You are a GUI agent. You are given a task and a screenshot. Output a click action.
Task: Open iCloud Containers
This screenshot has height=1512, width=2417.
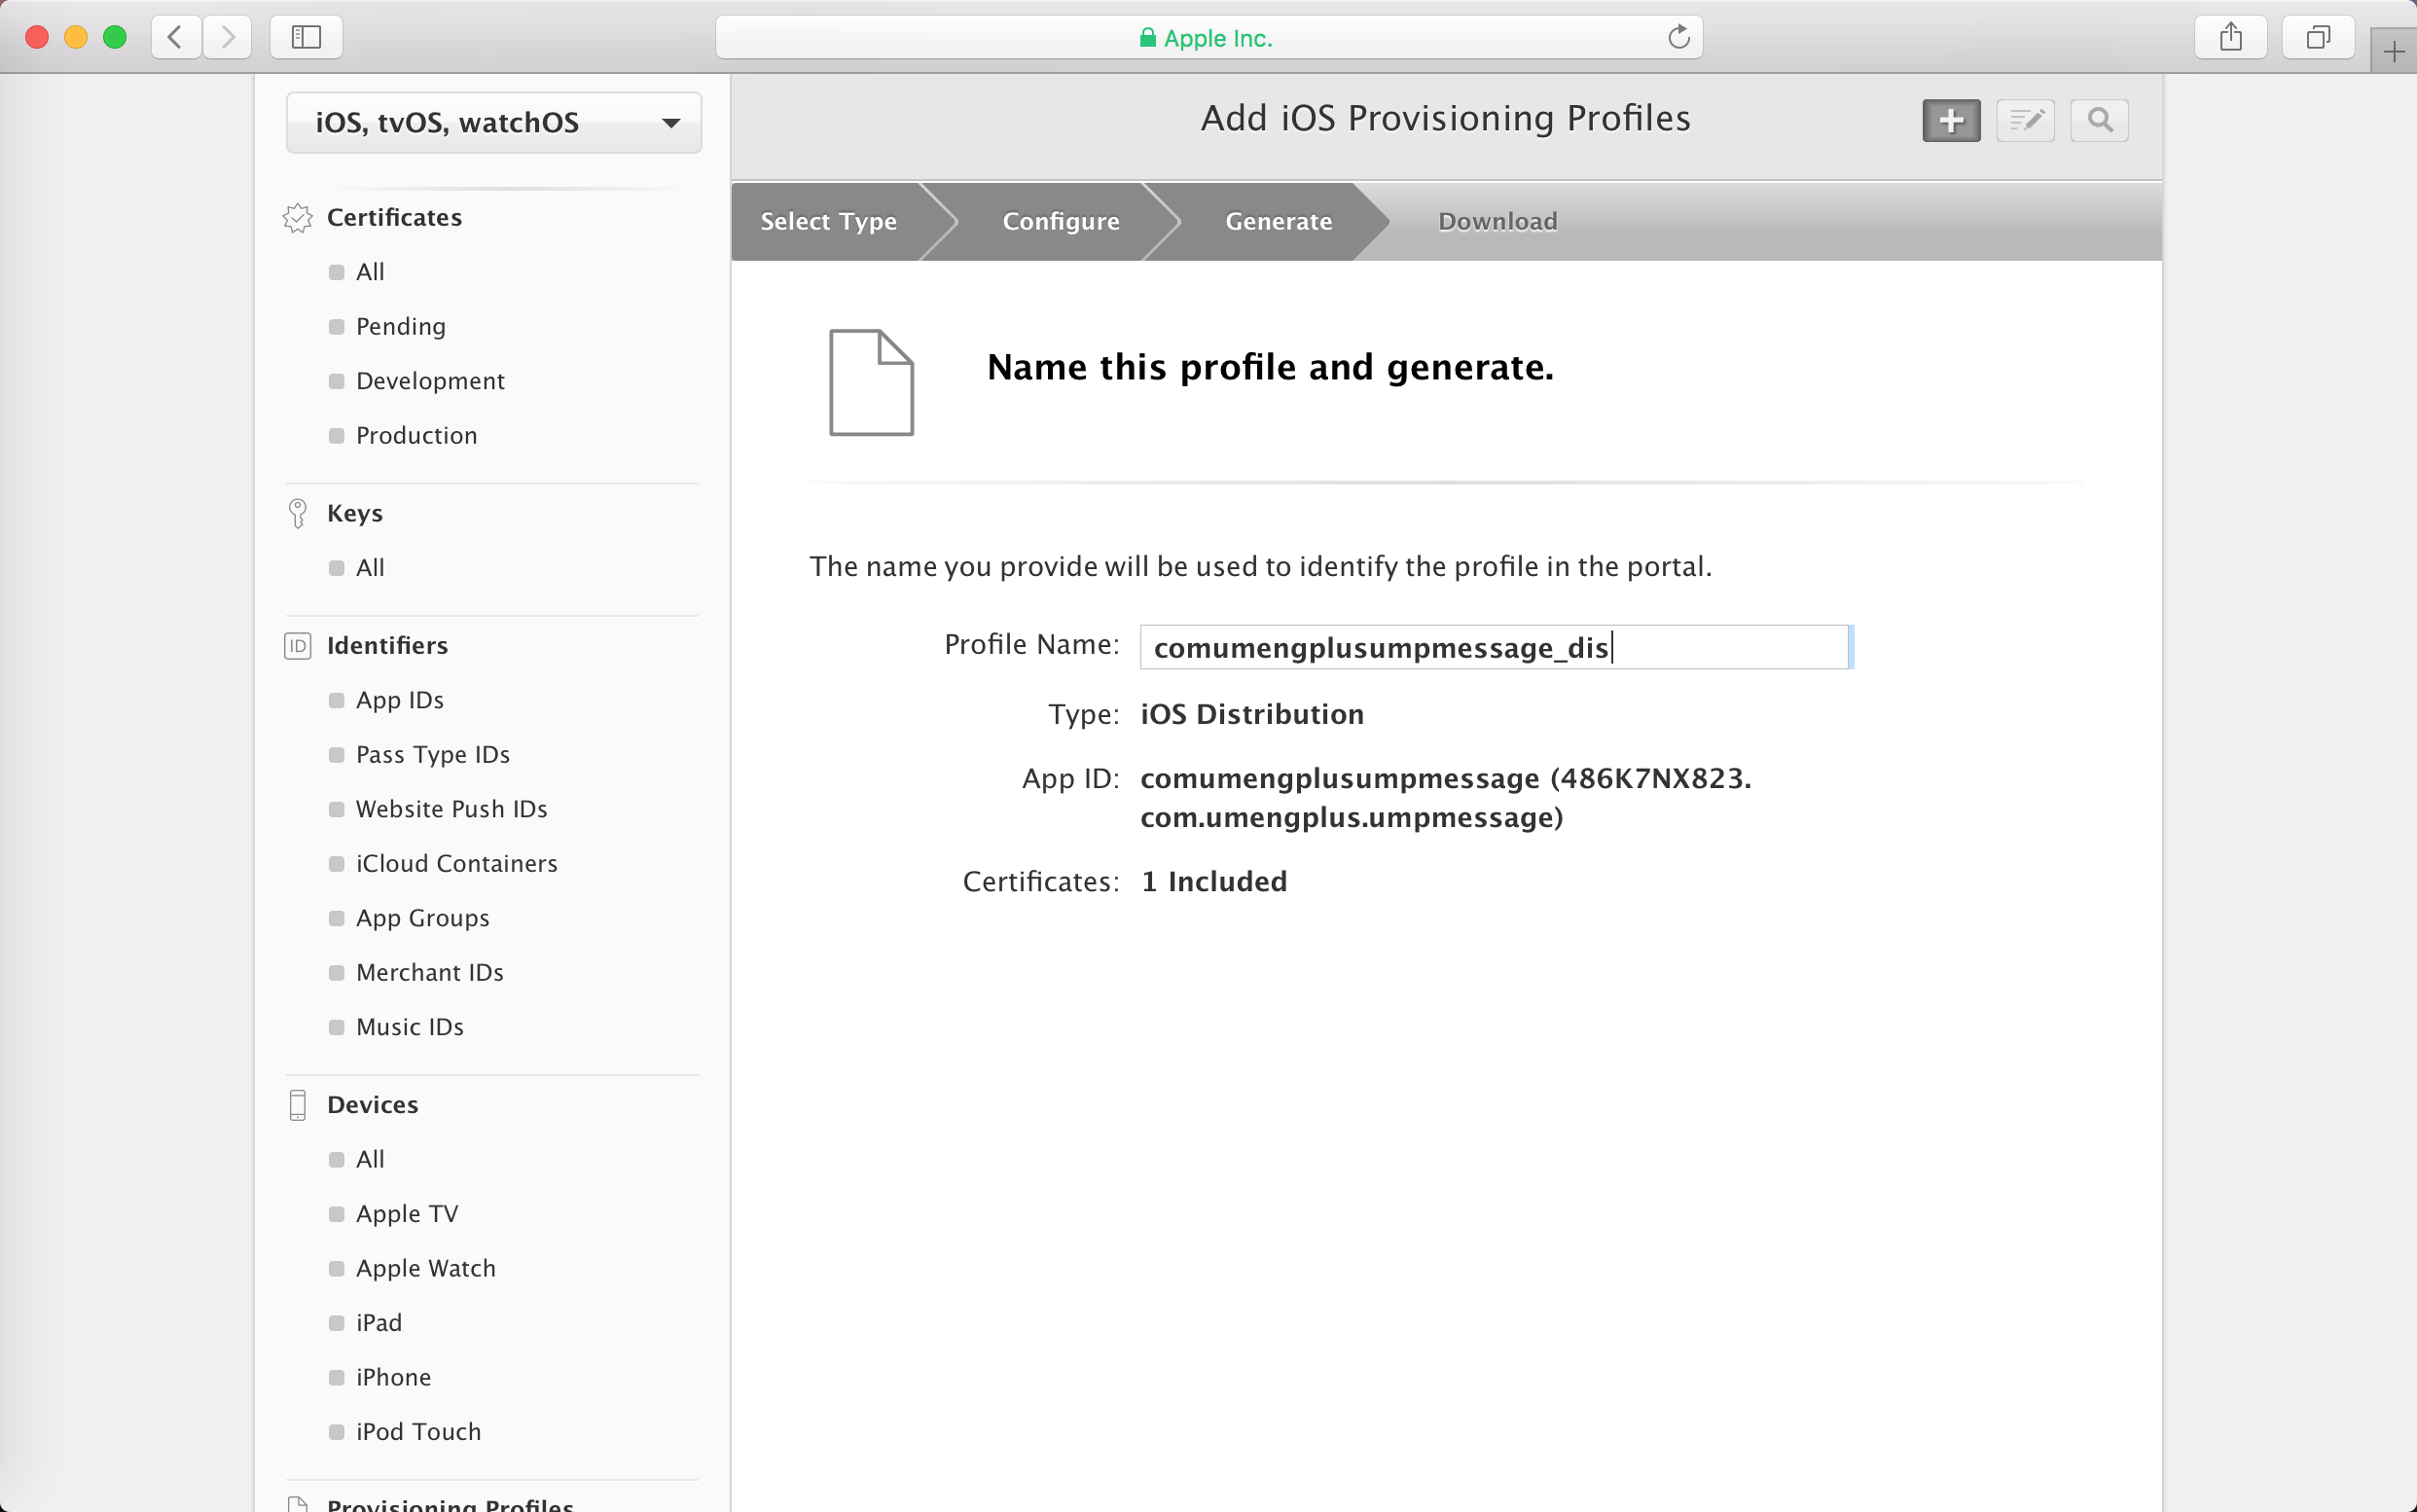[457, 864]
